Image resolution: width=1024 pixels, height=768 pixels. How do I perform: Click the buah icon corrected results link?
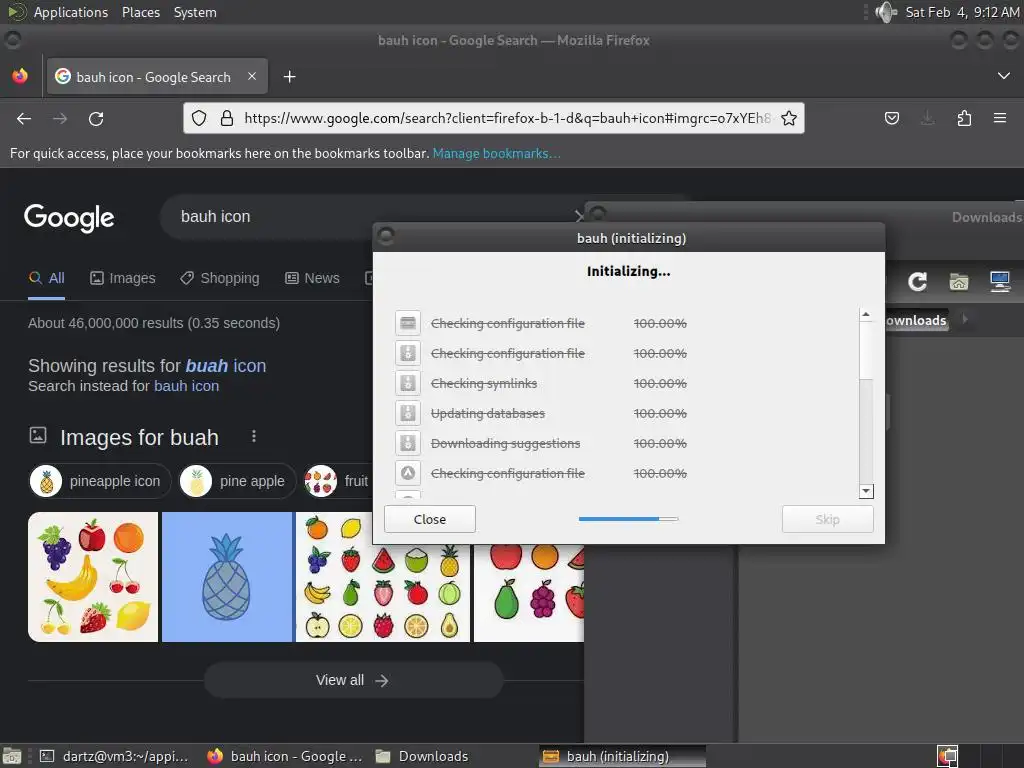(x=225, y=366)
